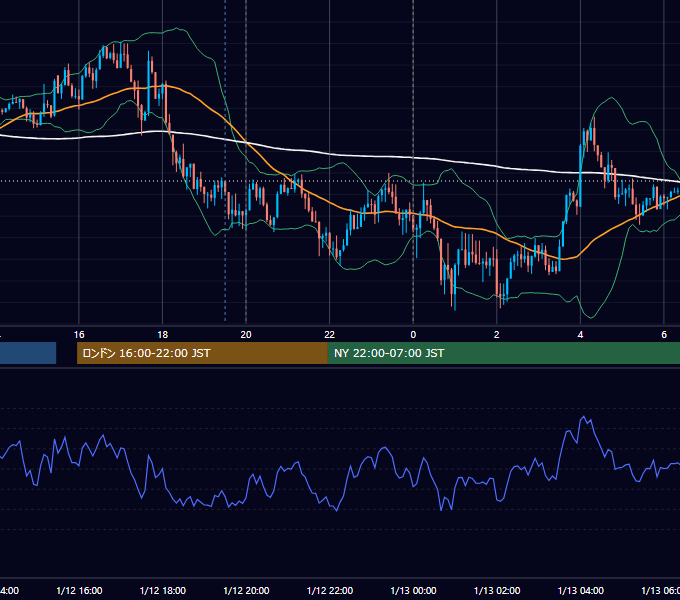Click the blue session bar left of ロンドン

click(28, 353)
